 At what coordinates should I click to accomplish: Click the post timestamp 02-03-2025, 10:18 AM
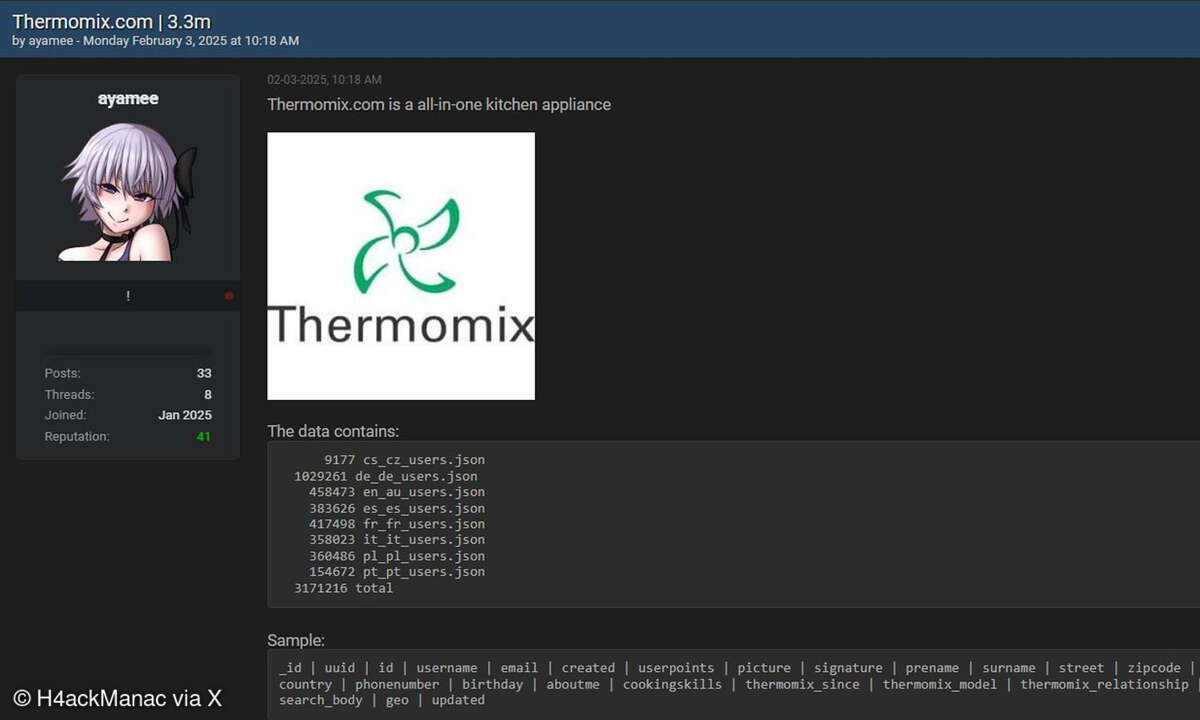(x=324, y=80)
